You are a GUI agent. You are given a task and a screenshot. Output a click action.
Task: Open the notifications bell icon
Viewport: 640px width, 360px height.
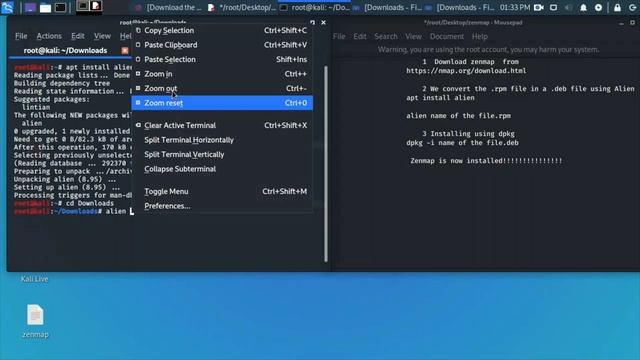click(583, 7)
